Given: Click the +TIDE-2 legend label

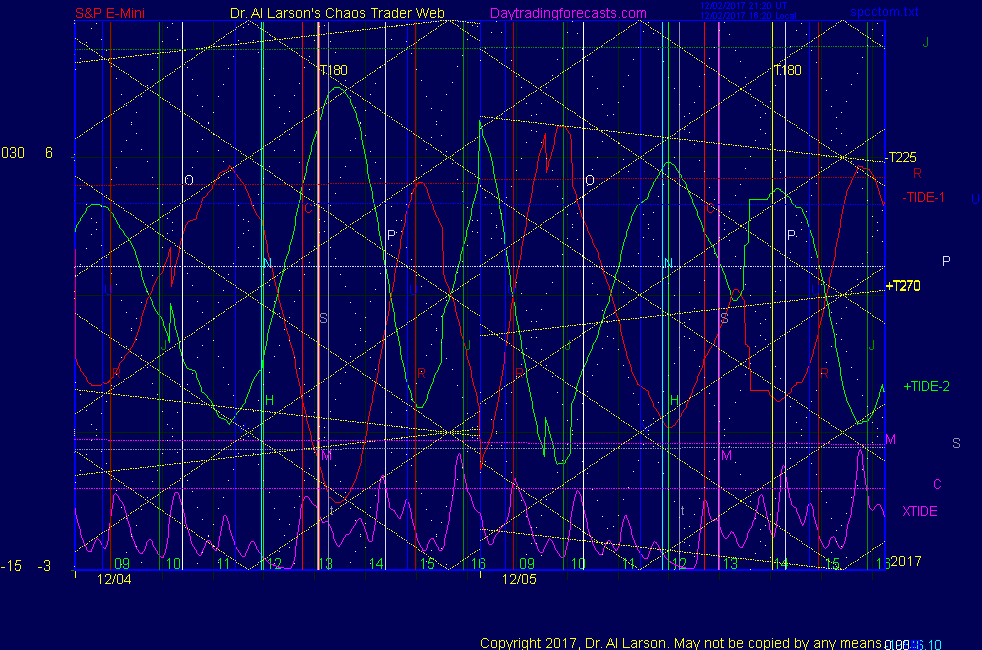Looking at the screenshot, I should [926, 386].
